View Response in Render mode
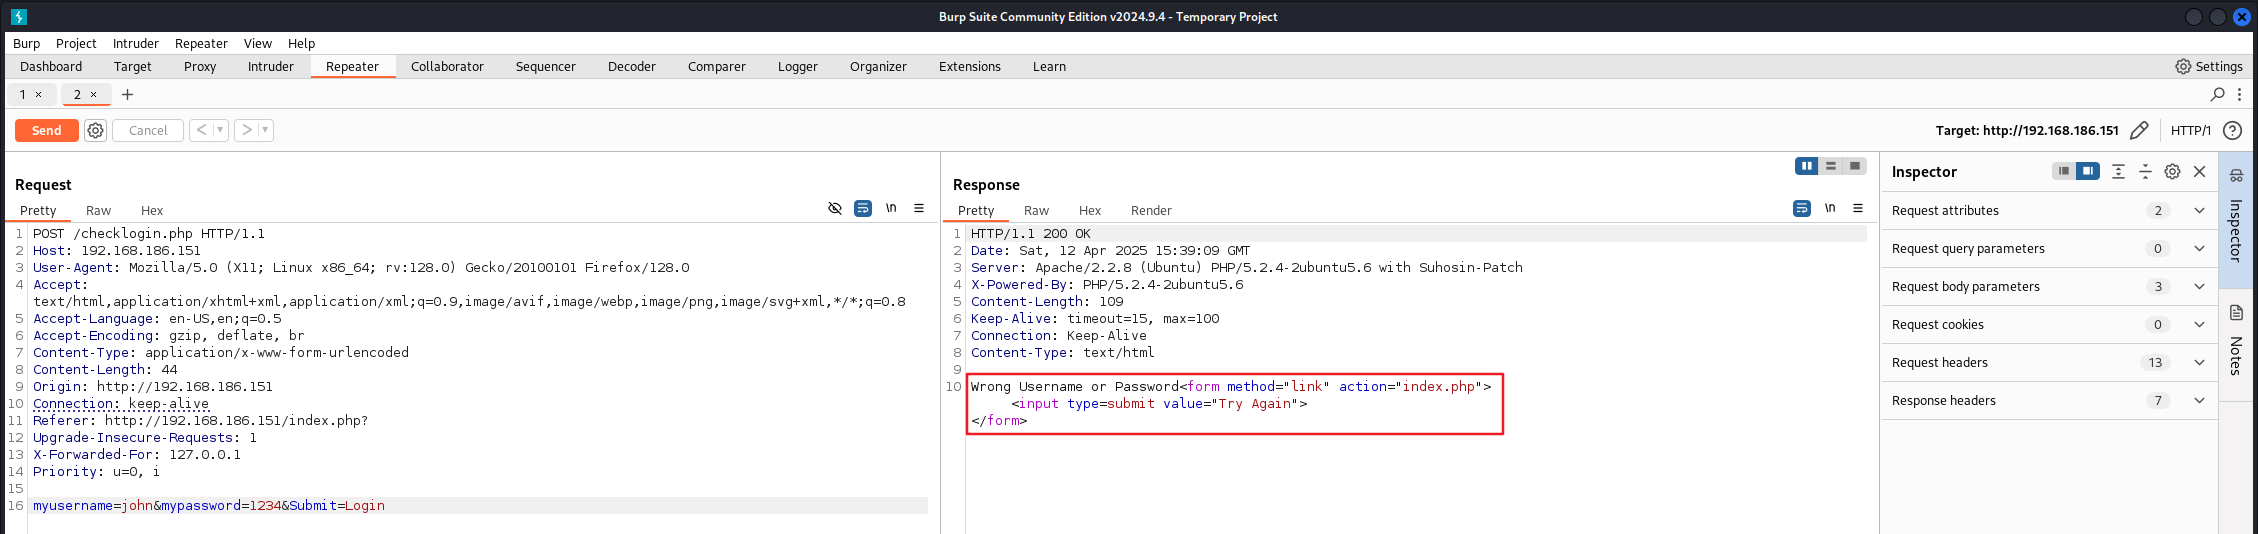 [1151, 210]
